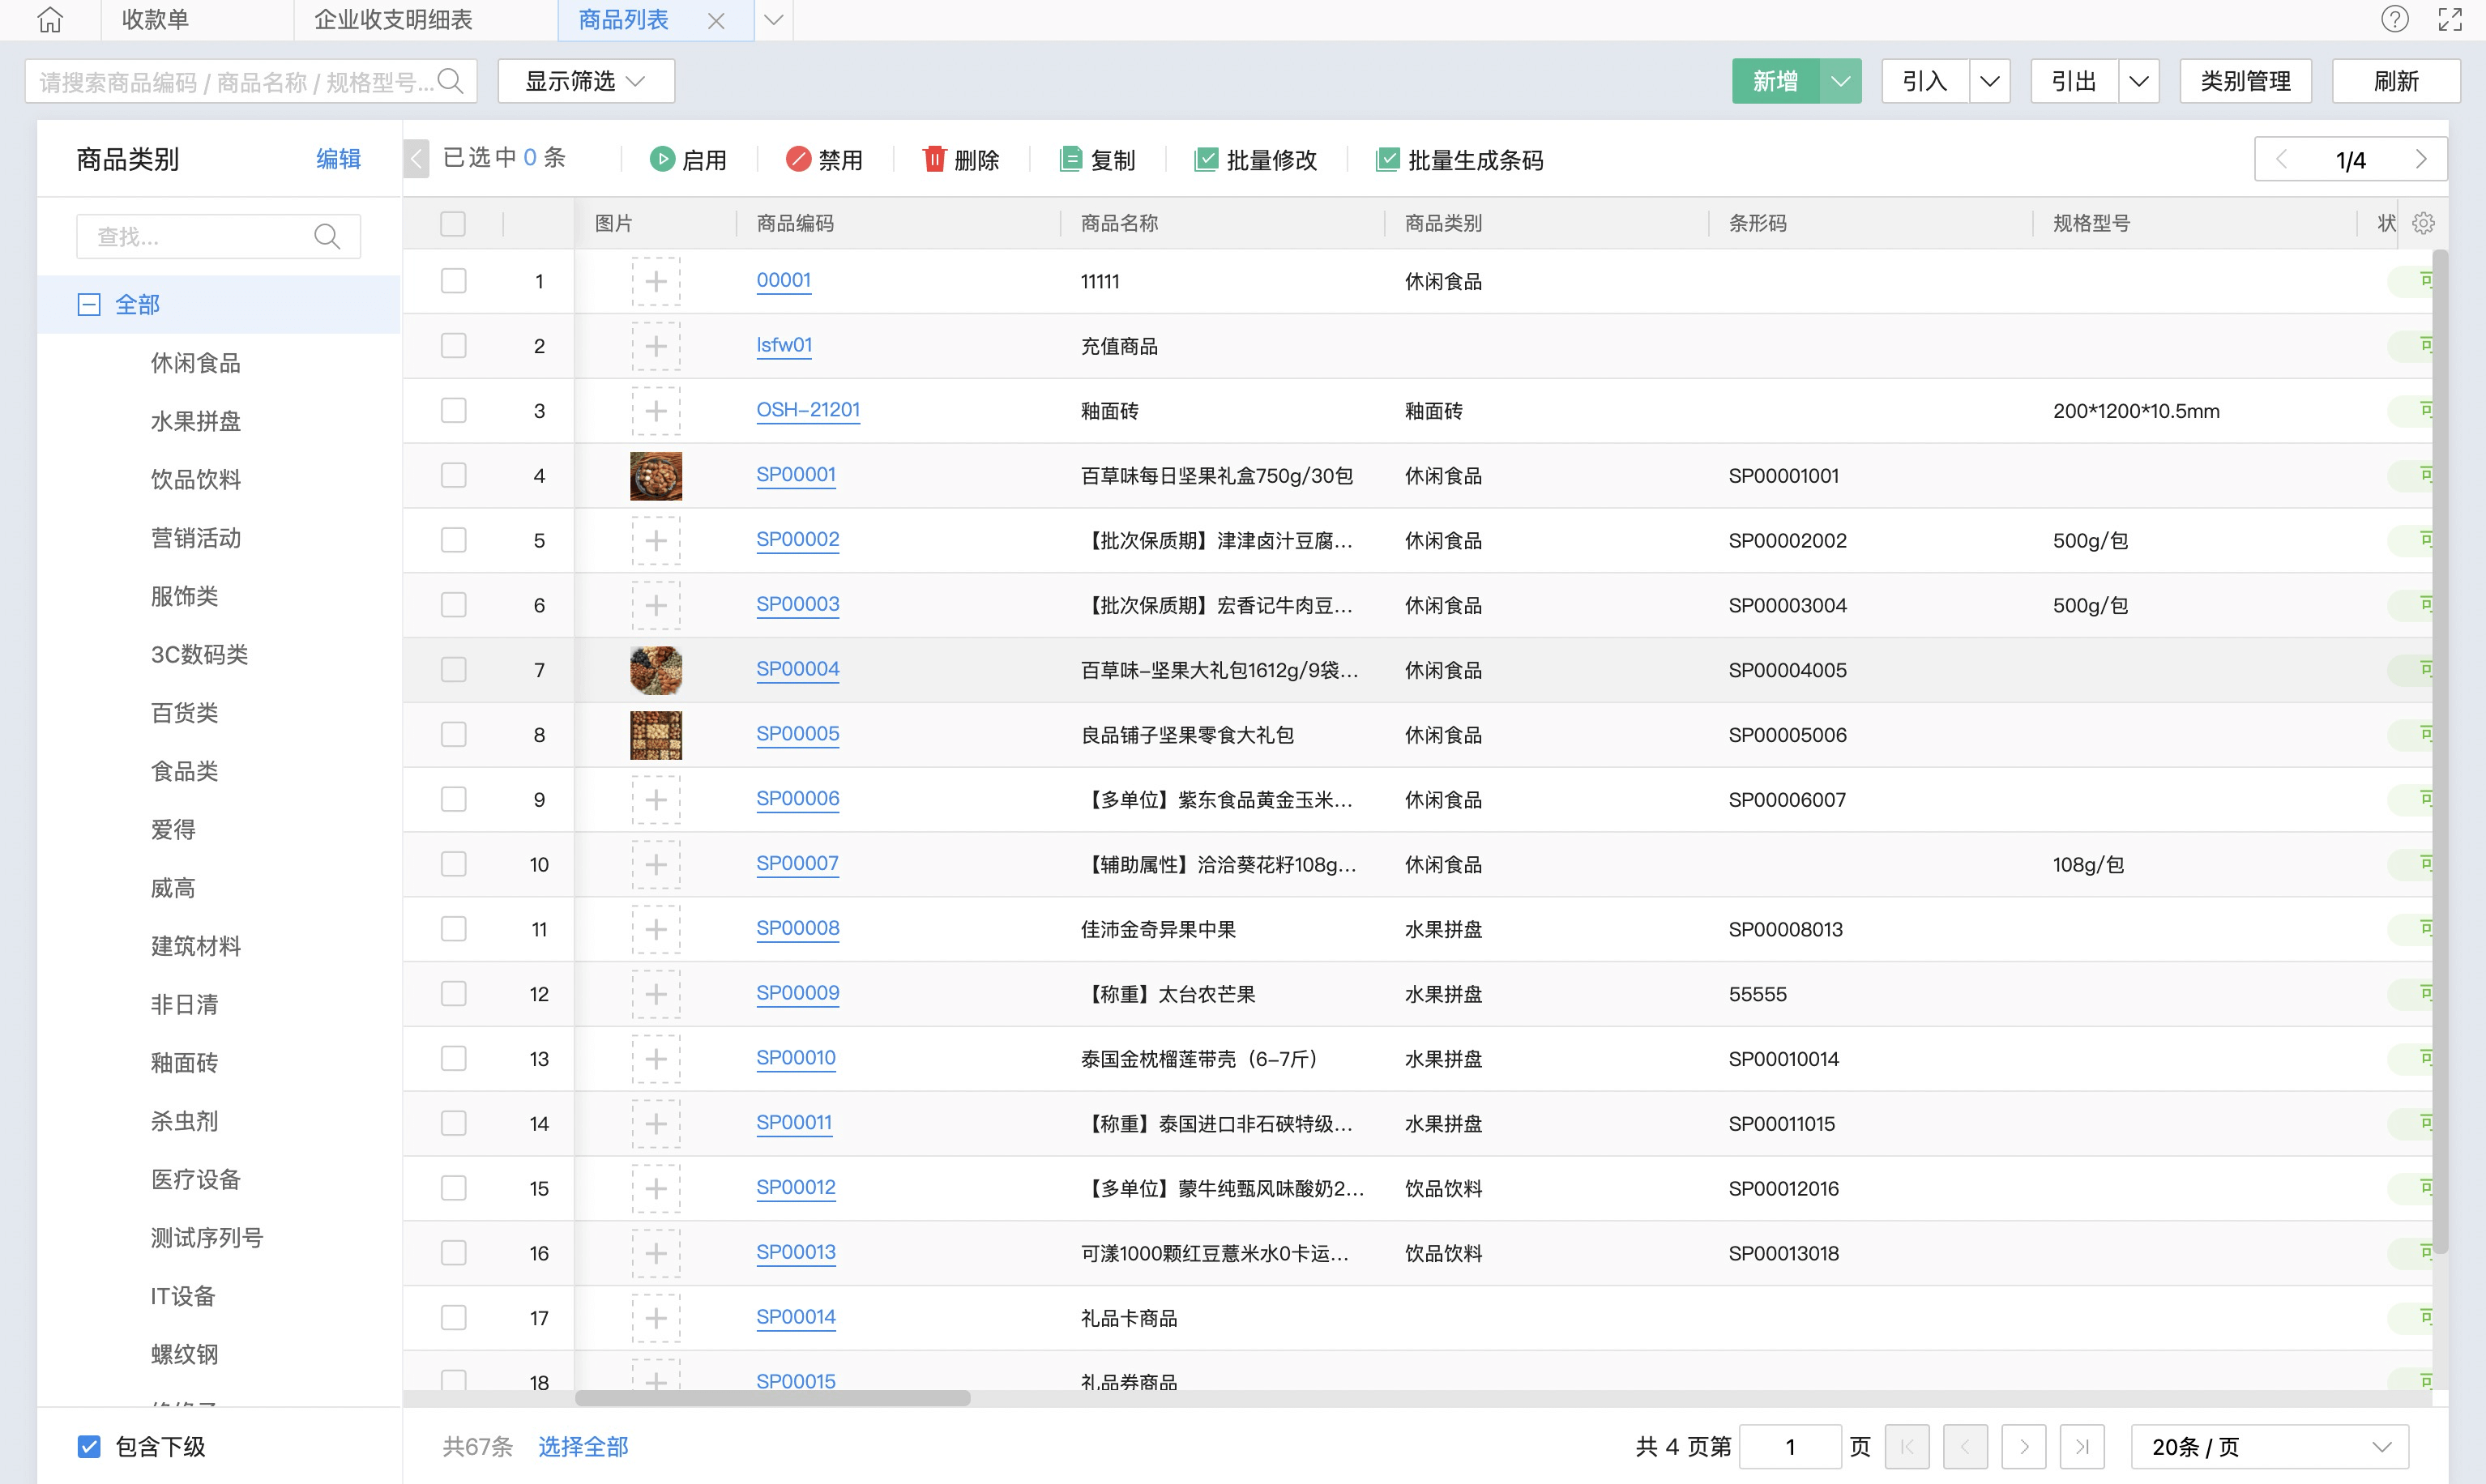This screenshot has width=2486, height=1484.
Task: Jump to last page icon
Action: 2082,1447
